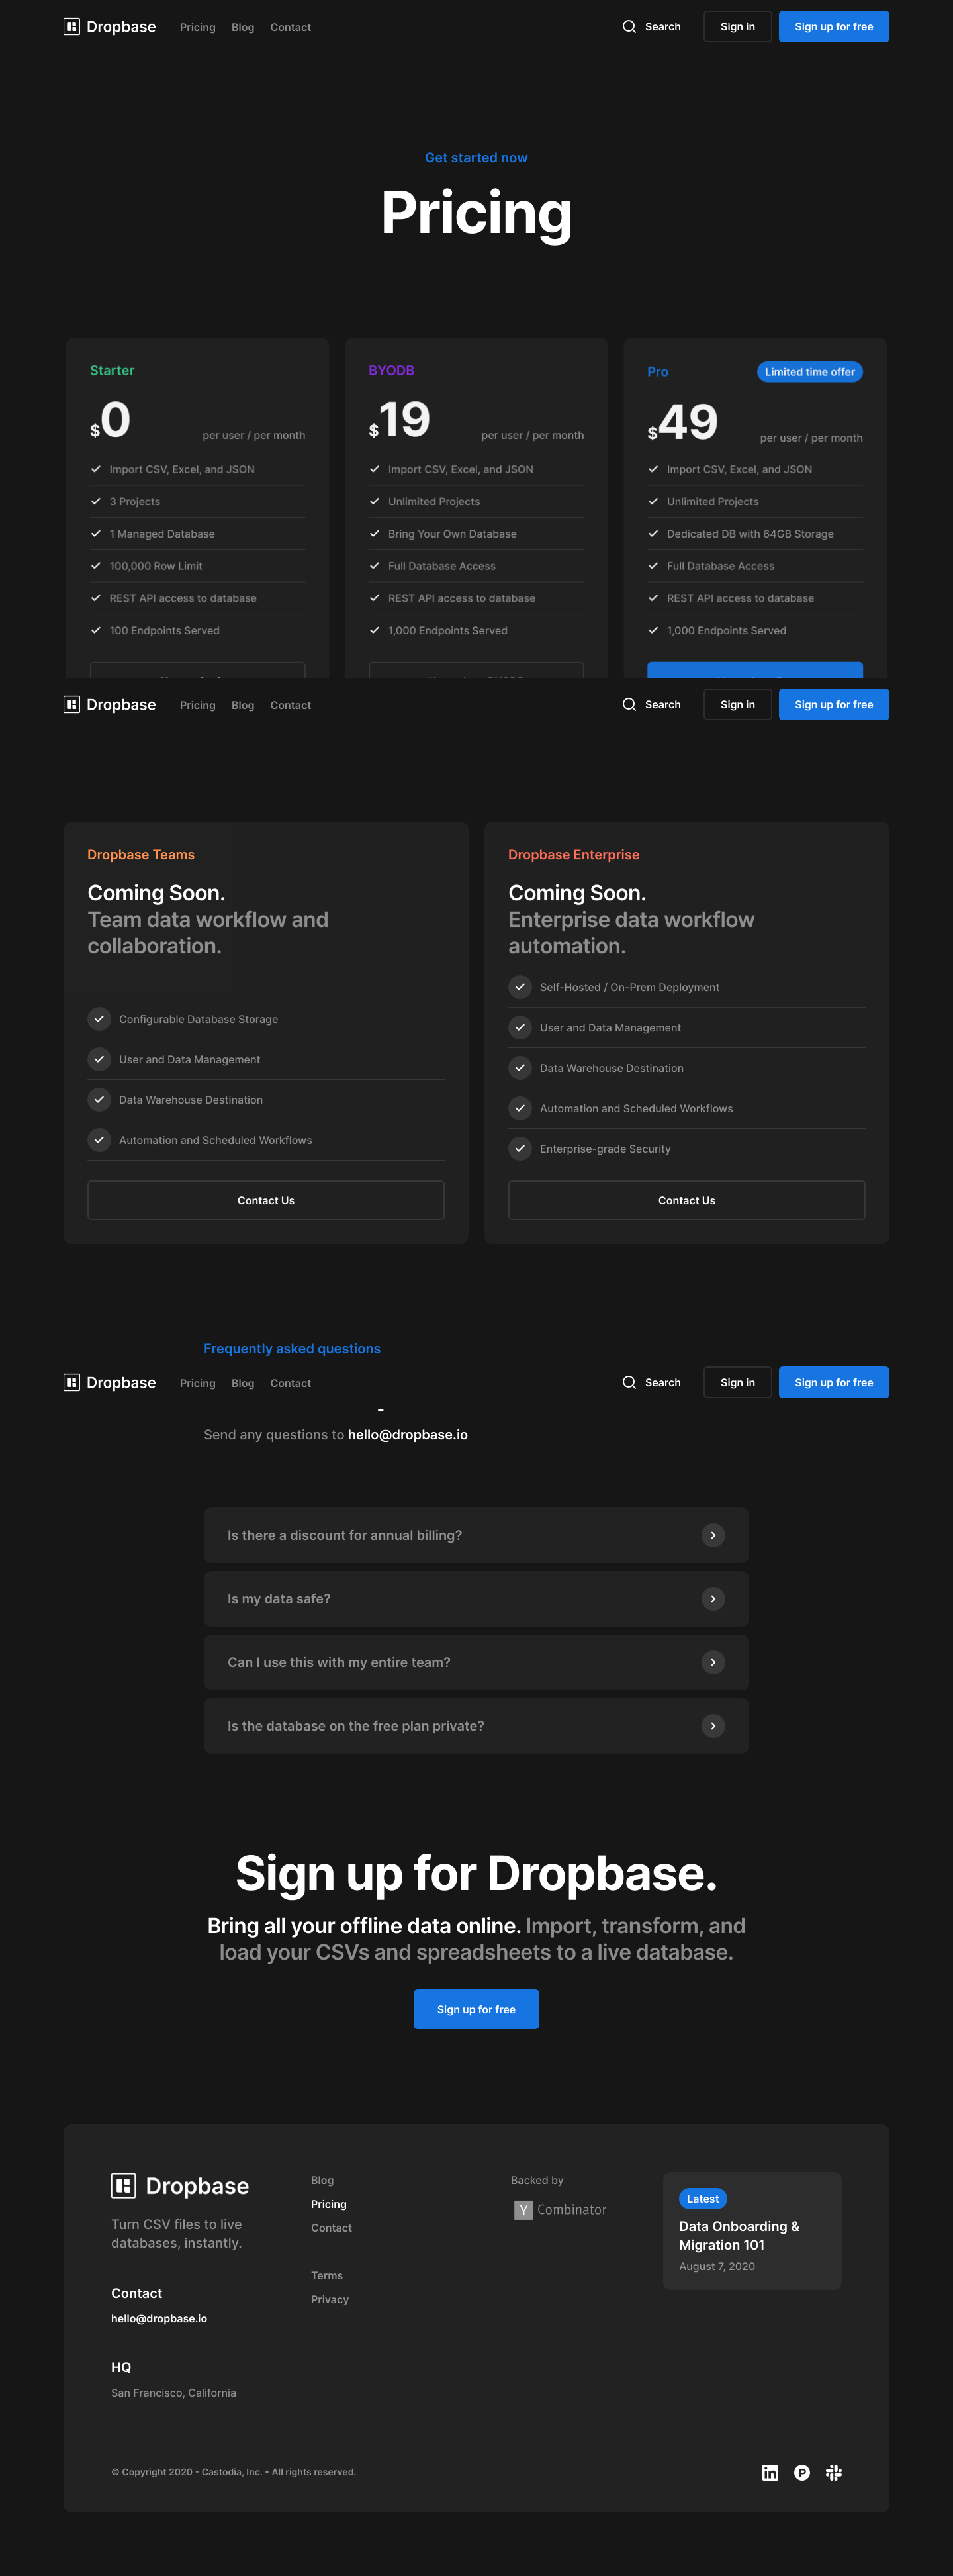Click the "August 7, 2020" date on the blog card

[717, 2267]
